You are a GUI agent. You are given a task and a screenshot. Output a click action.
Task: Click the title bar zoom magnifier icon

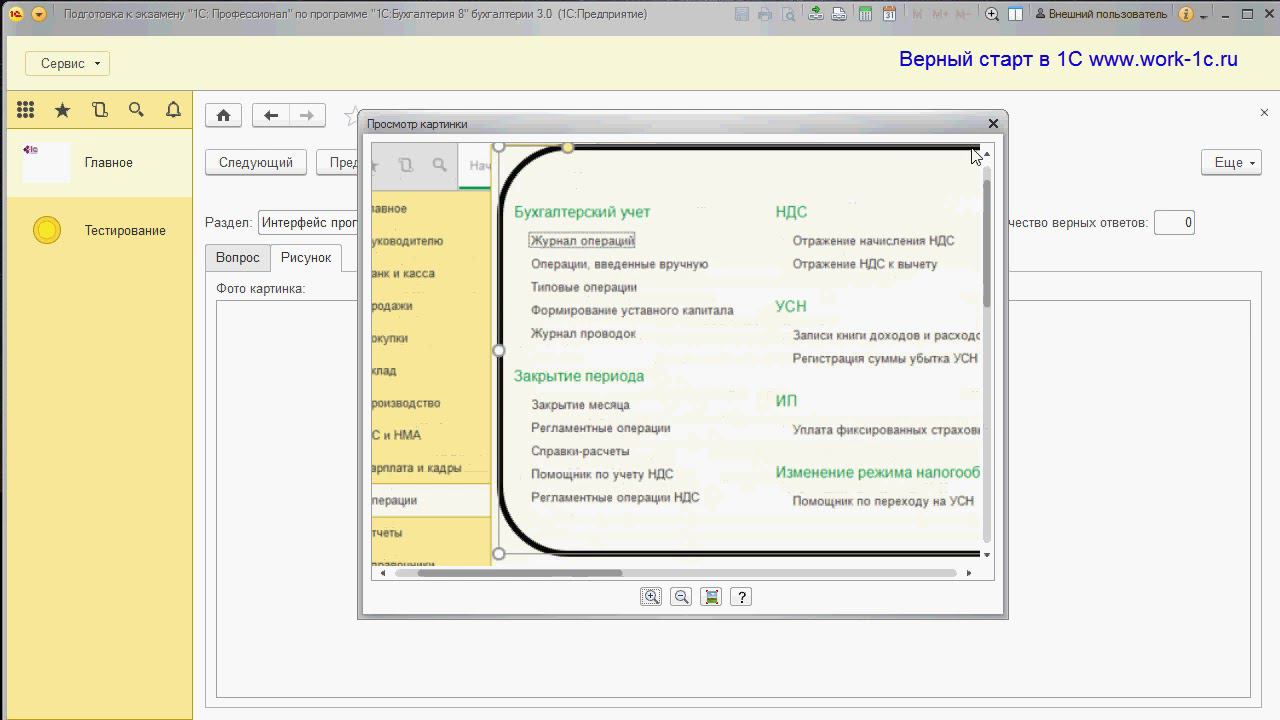tap(992, 14)
